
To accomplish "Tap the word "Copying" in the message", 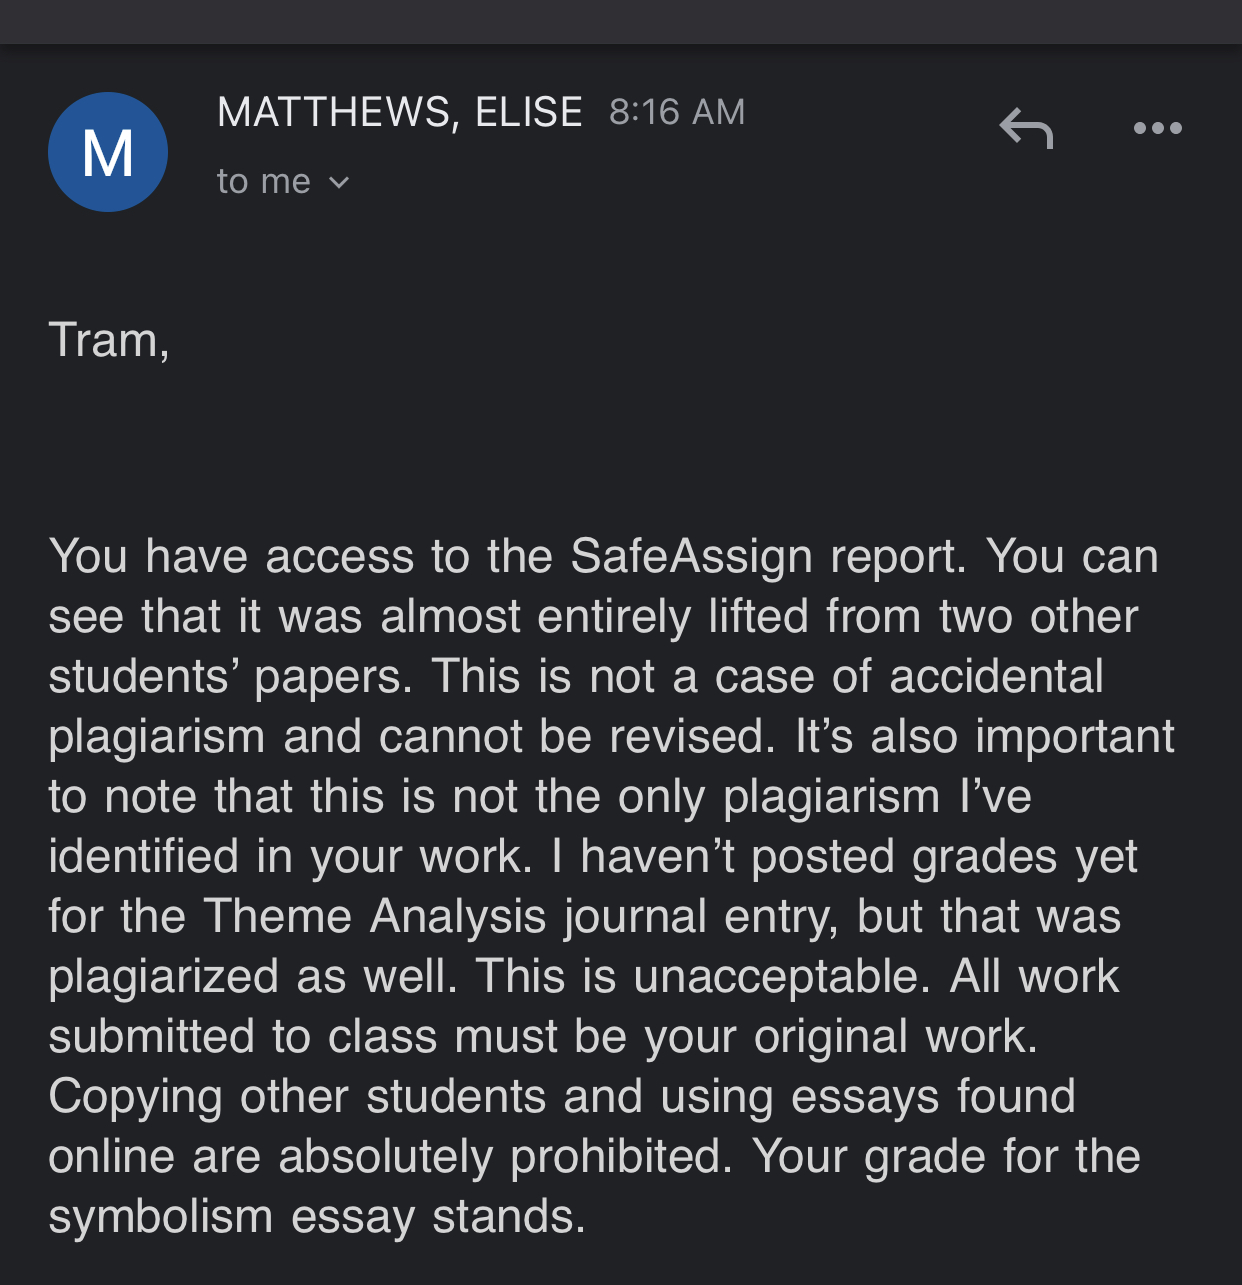I will tap(135, 1096).
